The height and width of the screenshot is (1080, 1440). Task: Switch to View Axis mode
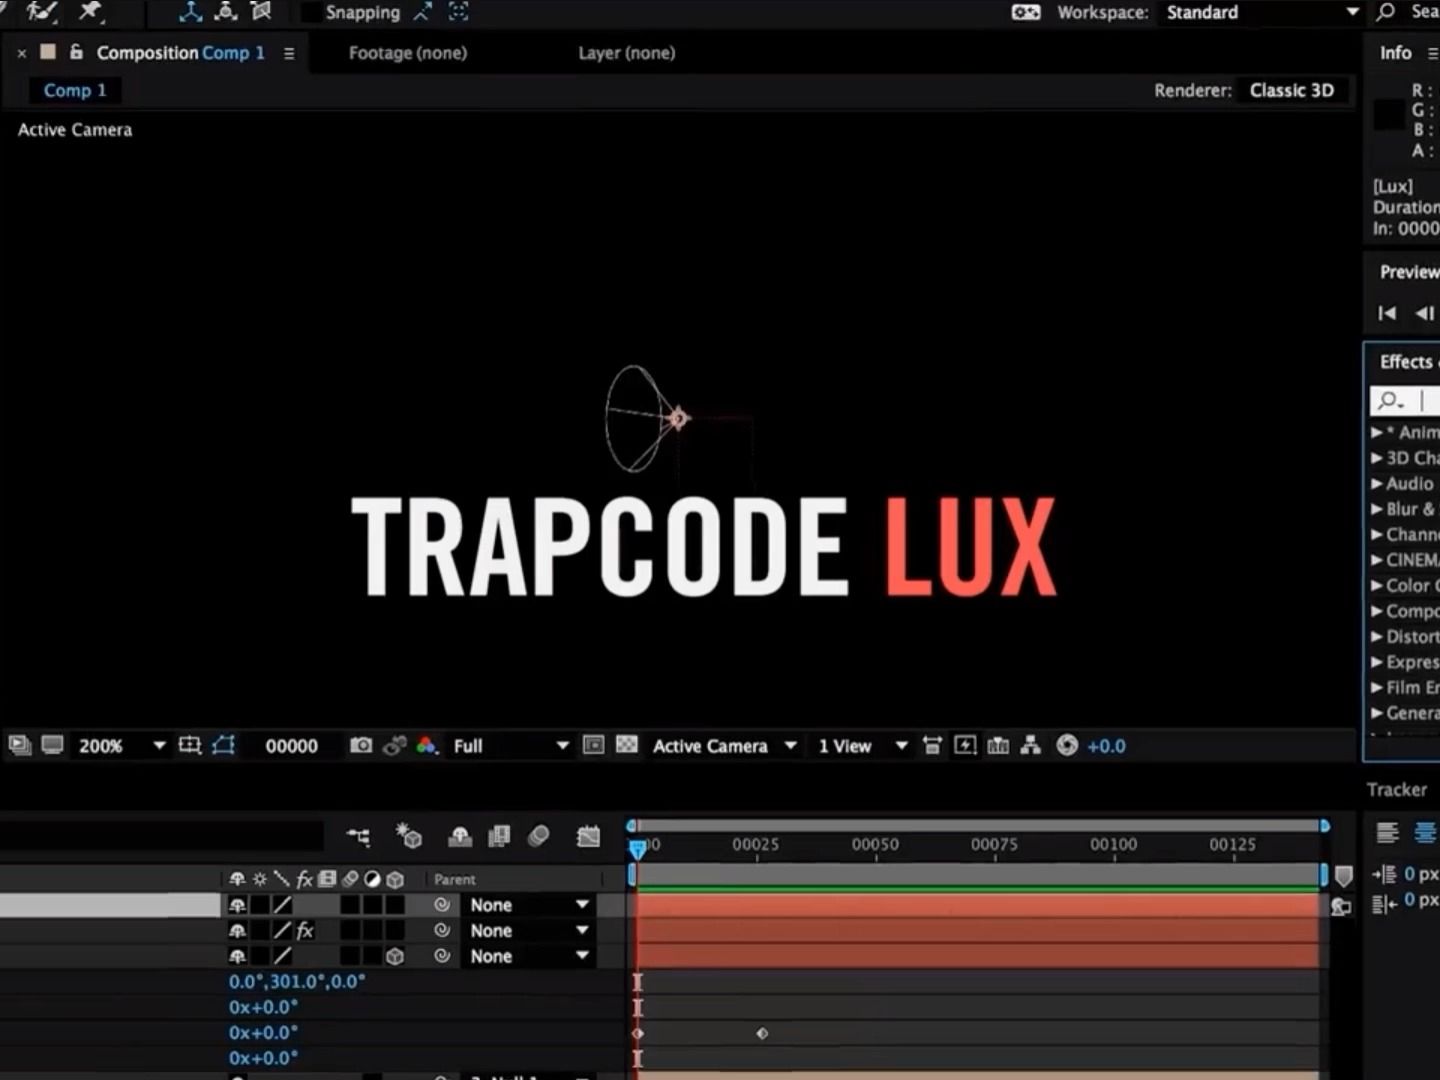[261, 12]
